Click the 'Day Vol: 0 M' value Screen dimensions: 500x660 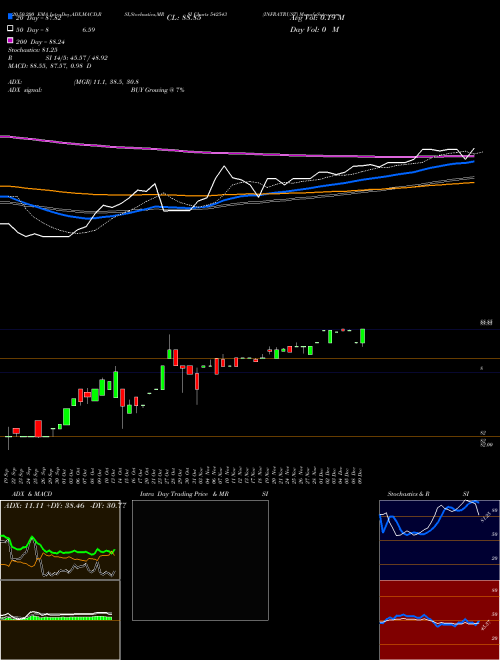click(314, 29)
